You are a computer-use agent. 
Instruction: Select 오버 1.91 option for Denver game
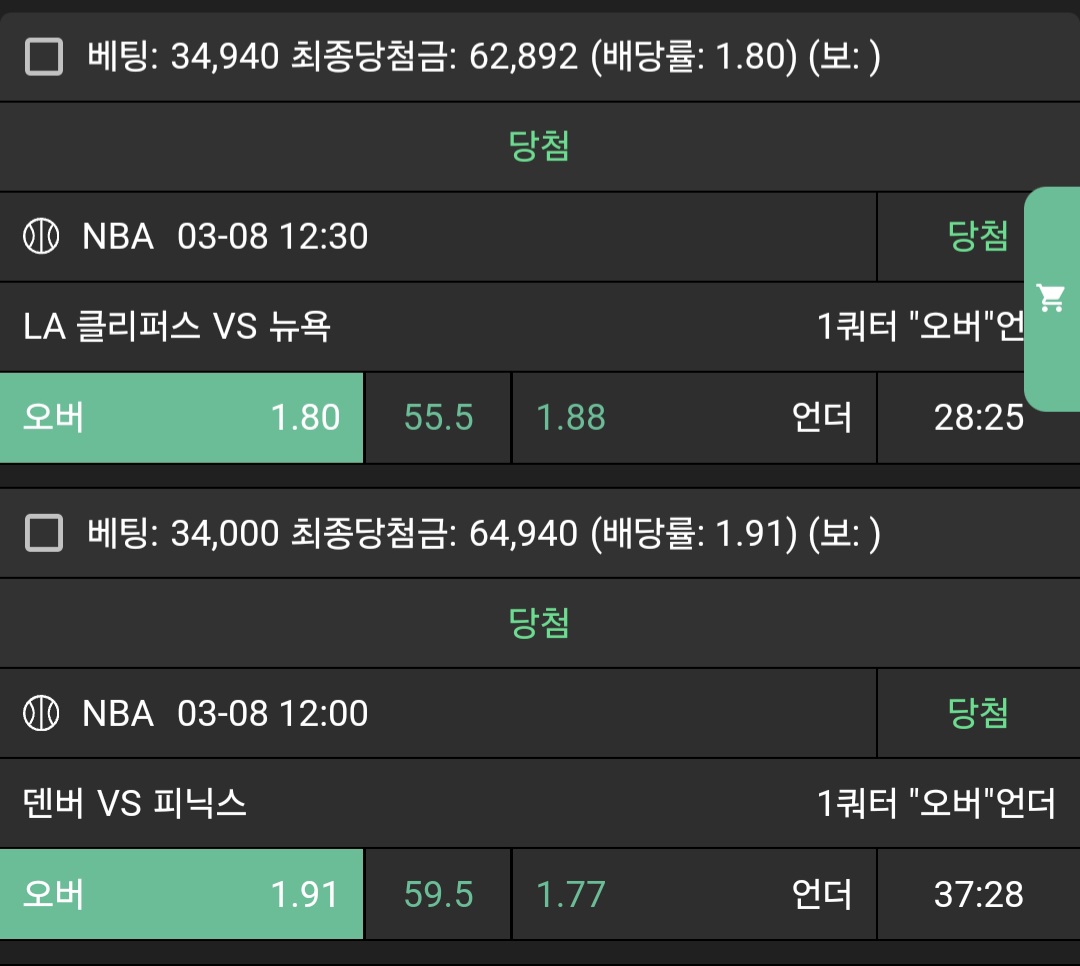pyautogui.click(x=181, y=894)
